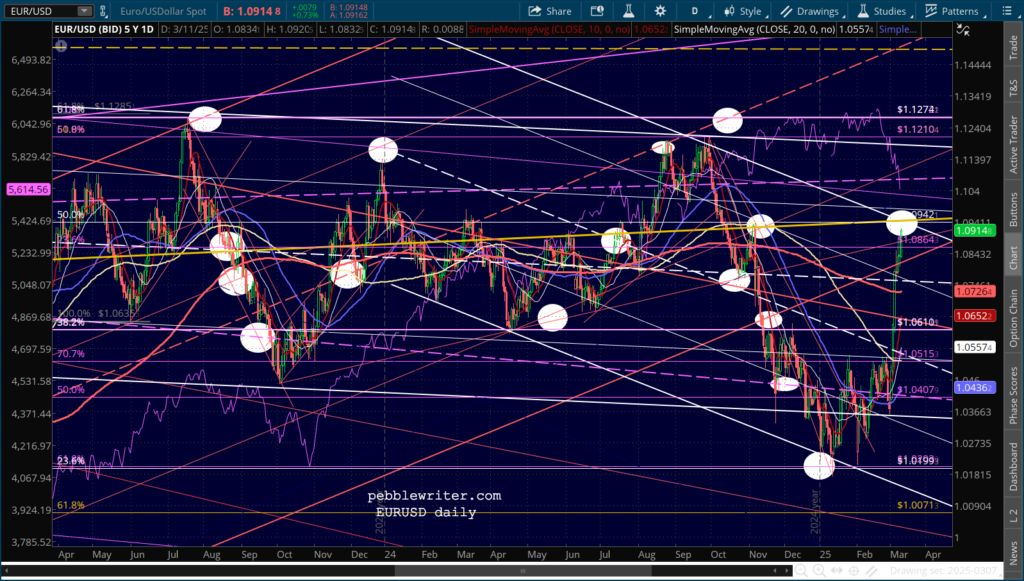Click the truncated purple Simple... study label
The image size is (1024, 581).
click(897, 29)
